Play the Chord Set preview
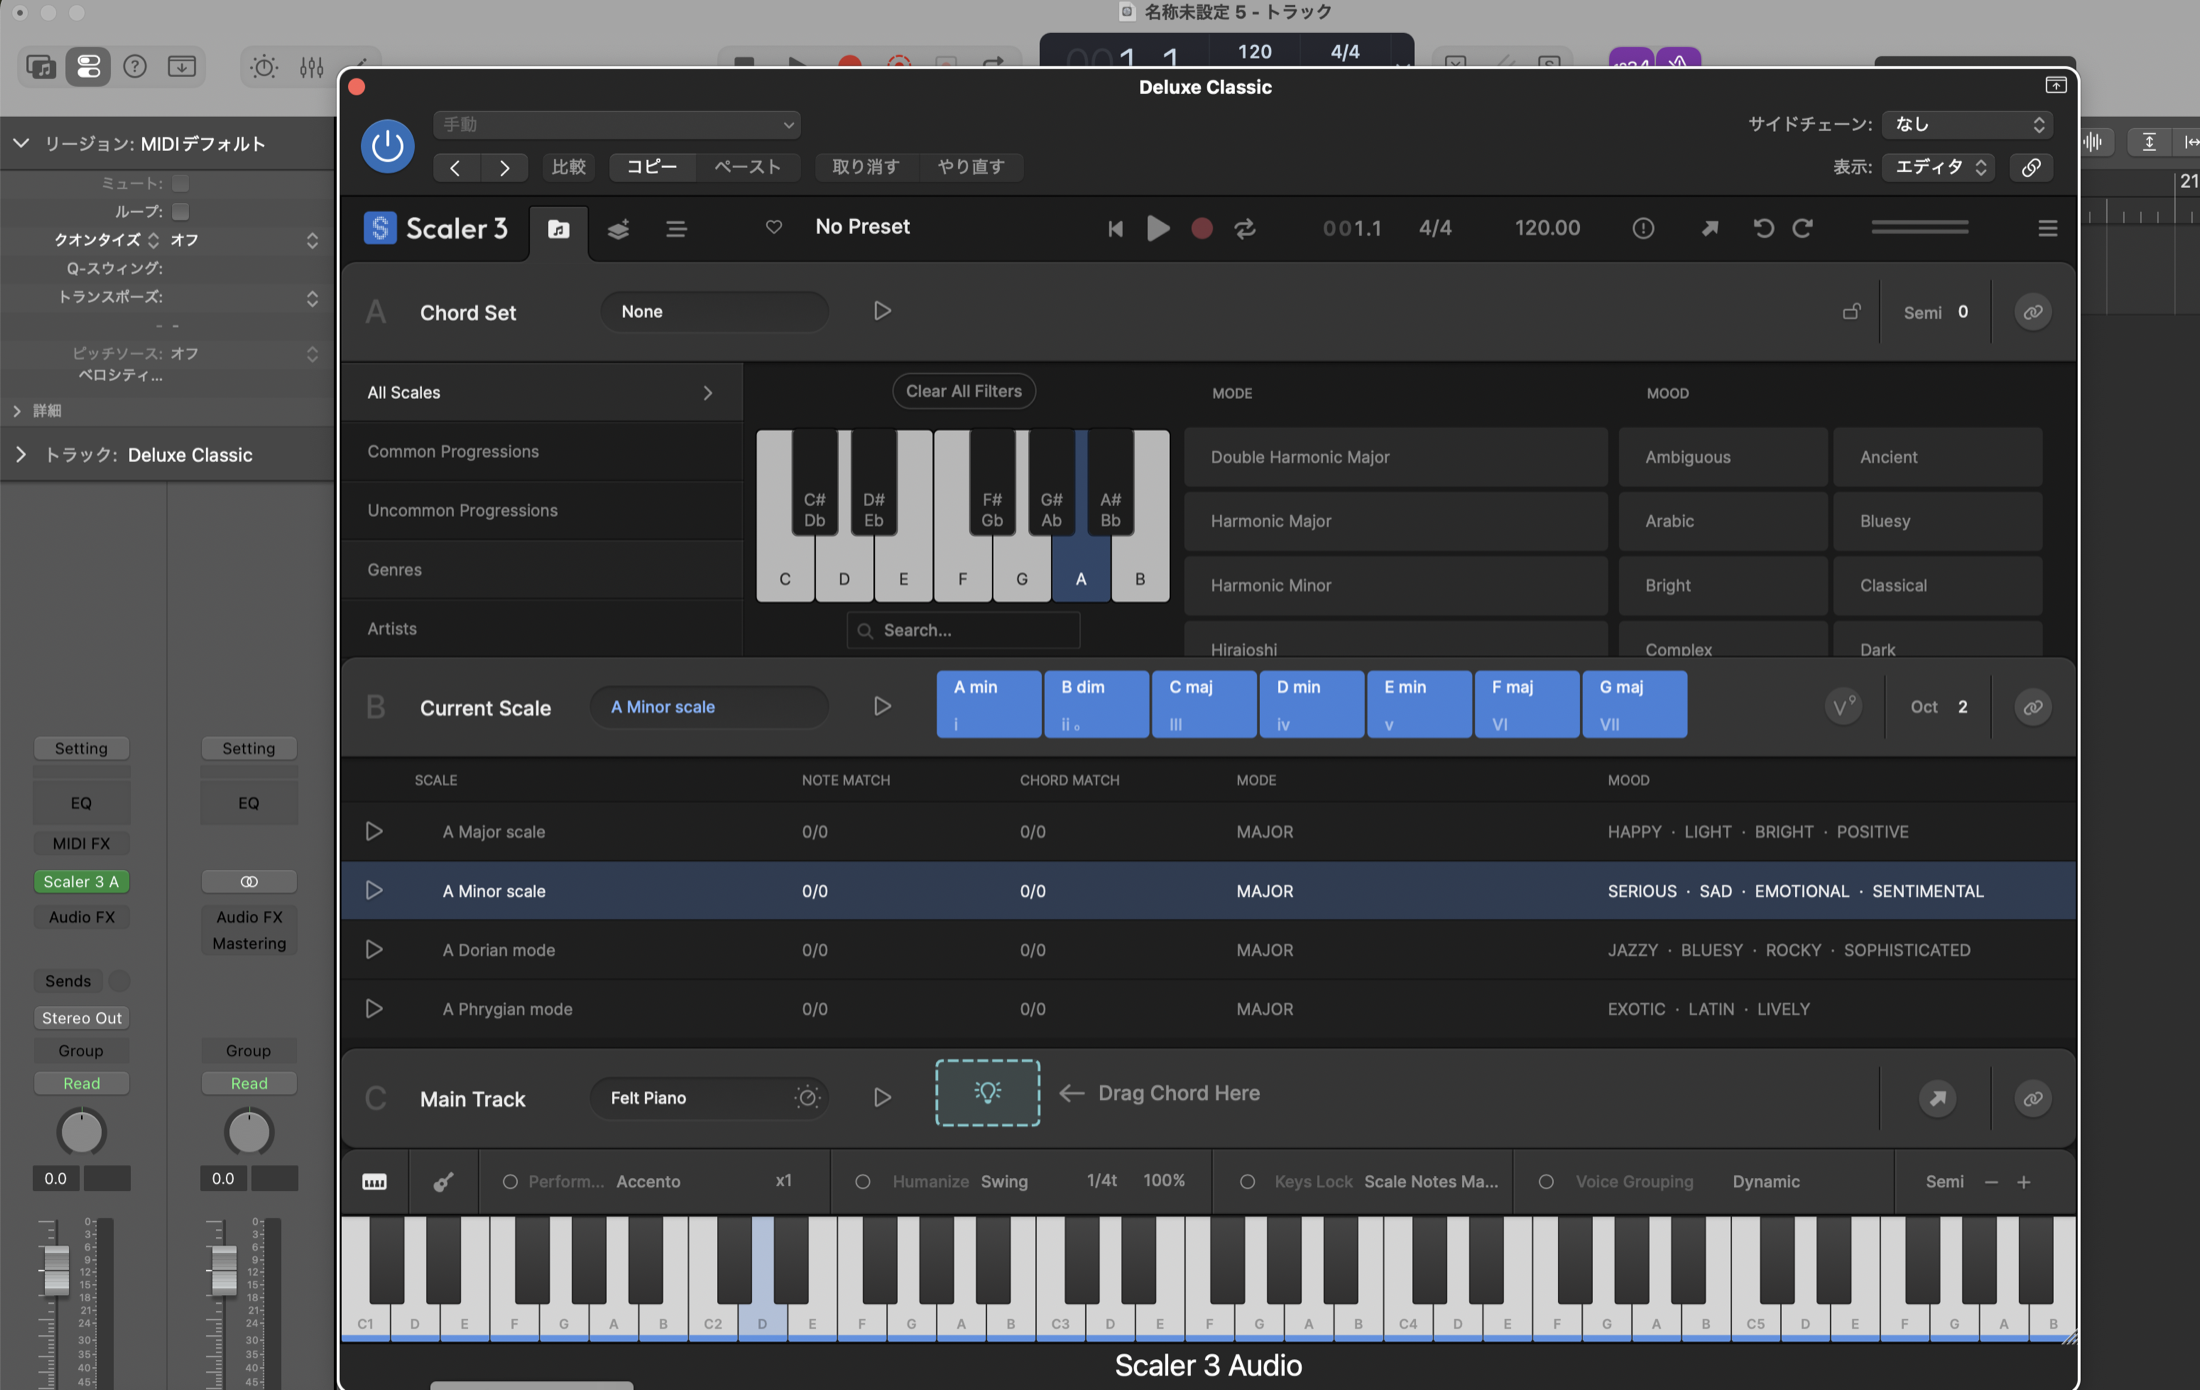 [881, 311]
